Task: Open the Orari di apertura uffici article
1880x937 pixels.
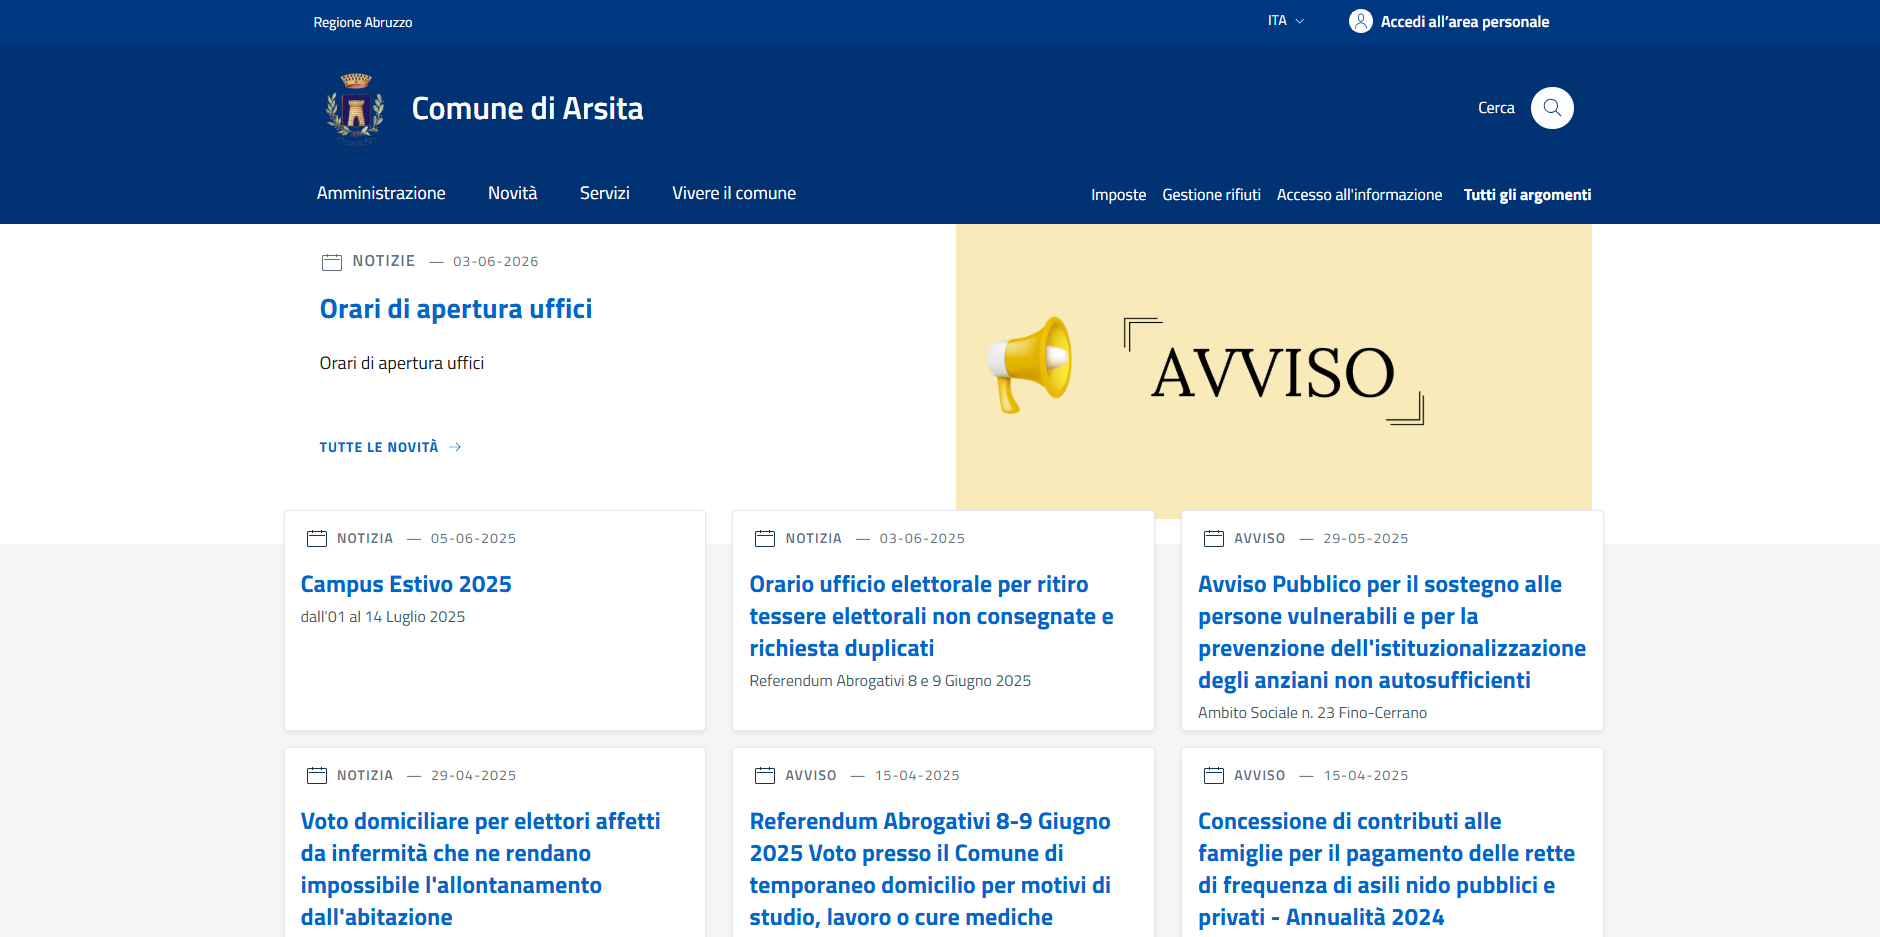Action: [x=456, y=309]
